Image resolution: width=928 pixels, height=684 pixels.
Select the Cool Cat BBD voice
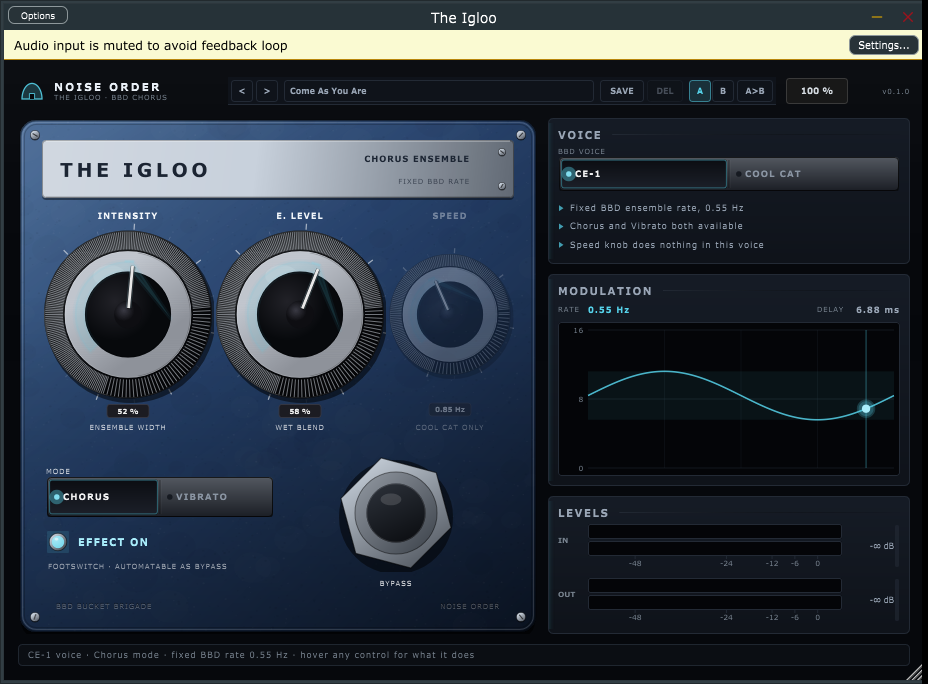813,174
